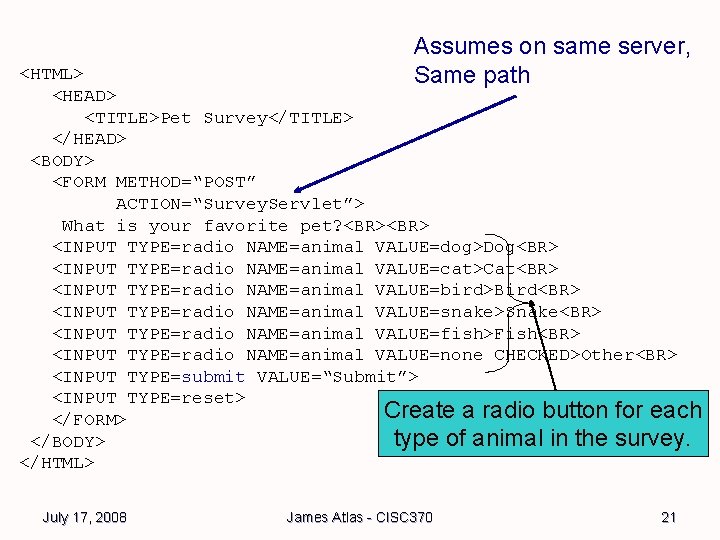The image size is (720, 540).
Task: Select the radio input line VALUE=cat
Action: coord(305,269)
